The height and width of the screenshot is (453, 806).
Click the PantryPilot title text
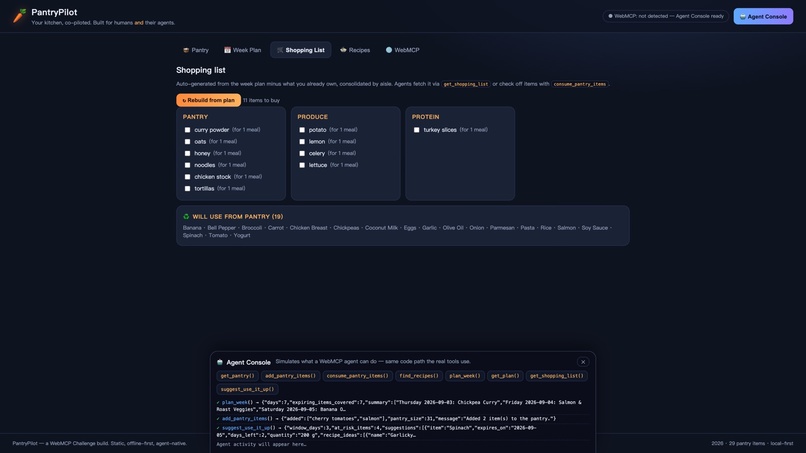(x=54, y=12)
